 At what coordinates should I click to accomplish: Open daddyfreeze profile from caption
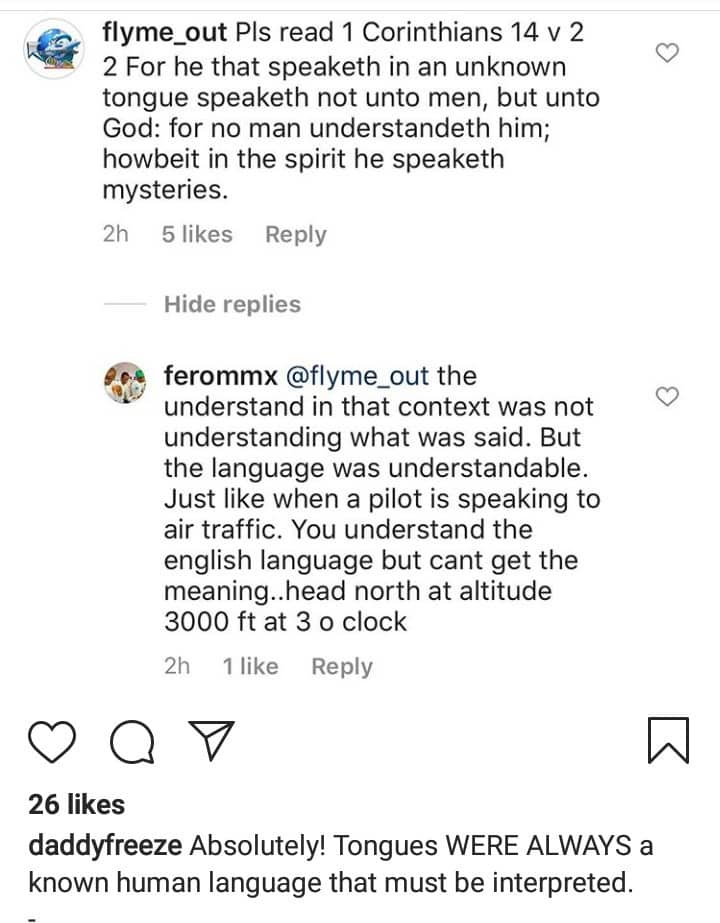[104, 847]
